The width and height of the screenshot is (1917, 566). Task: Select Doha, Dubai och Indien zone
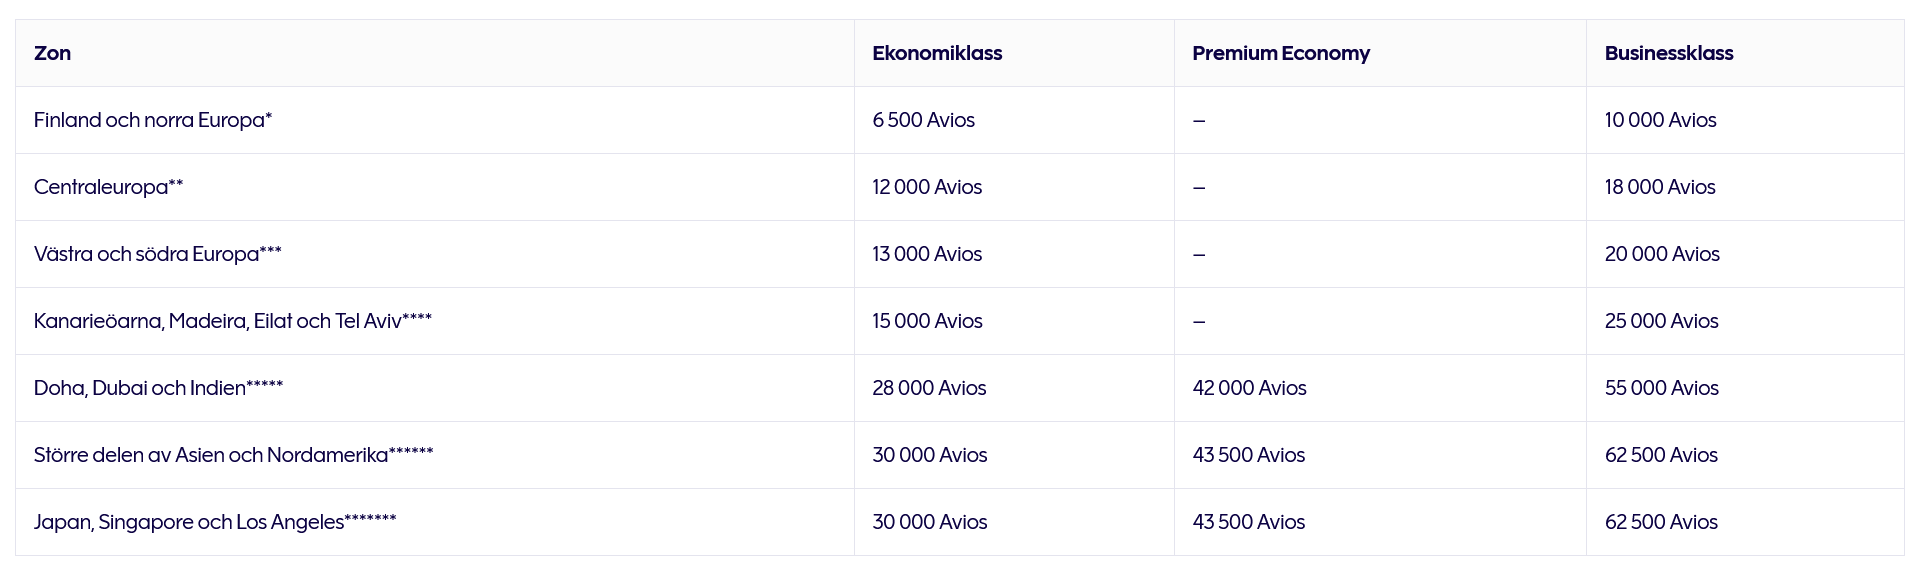[x=158, y=388]
